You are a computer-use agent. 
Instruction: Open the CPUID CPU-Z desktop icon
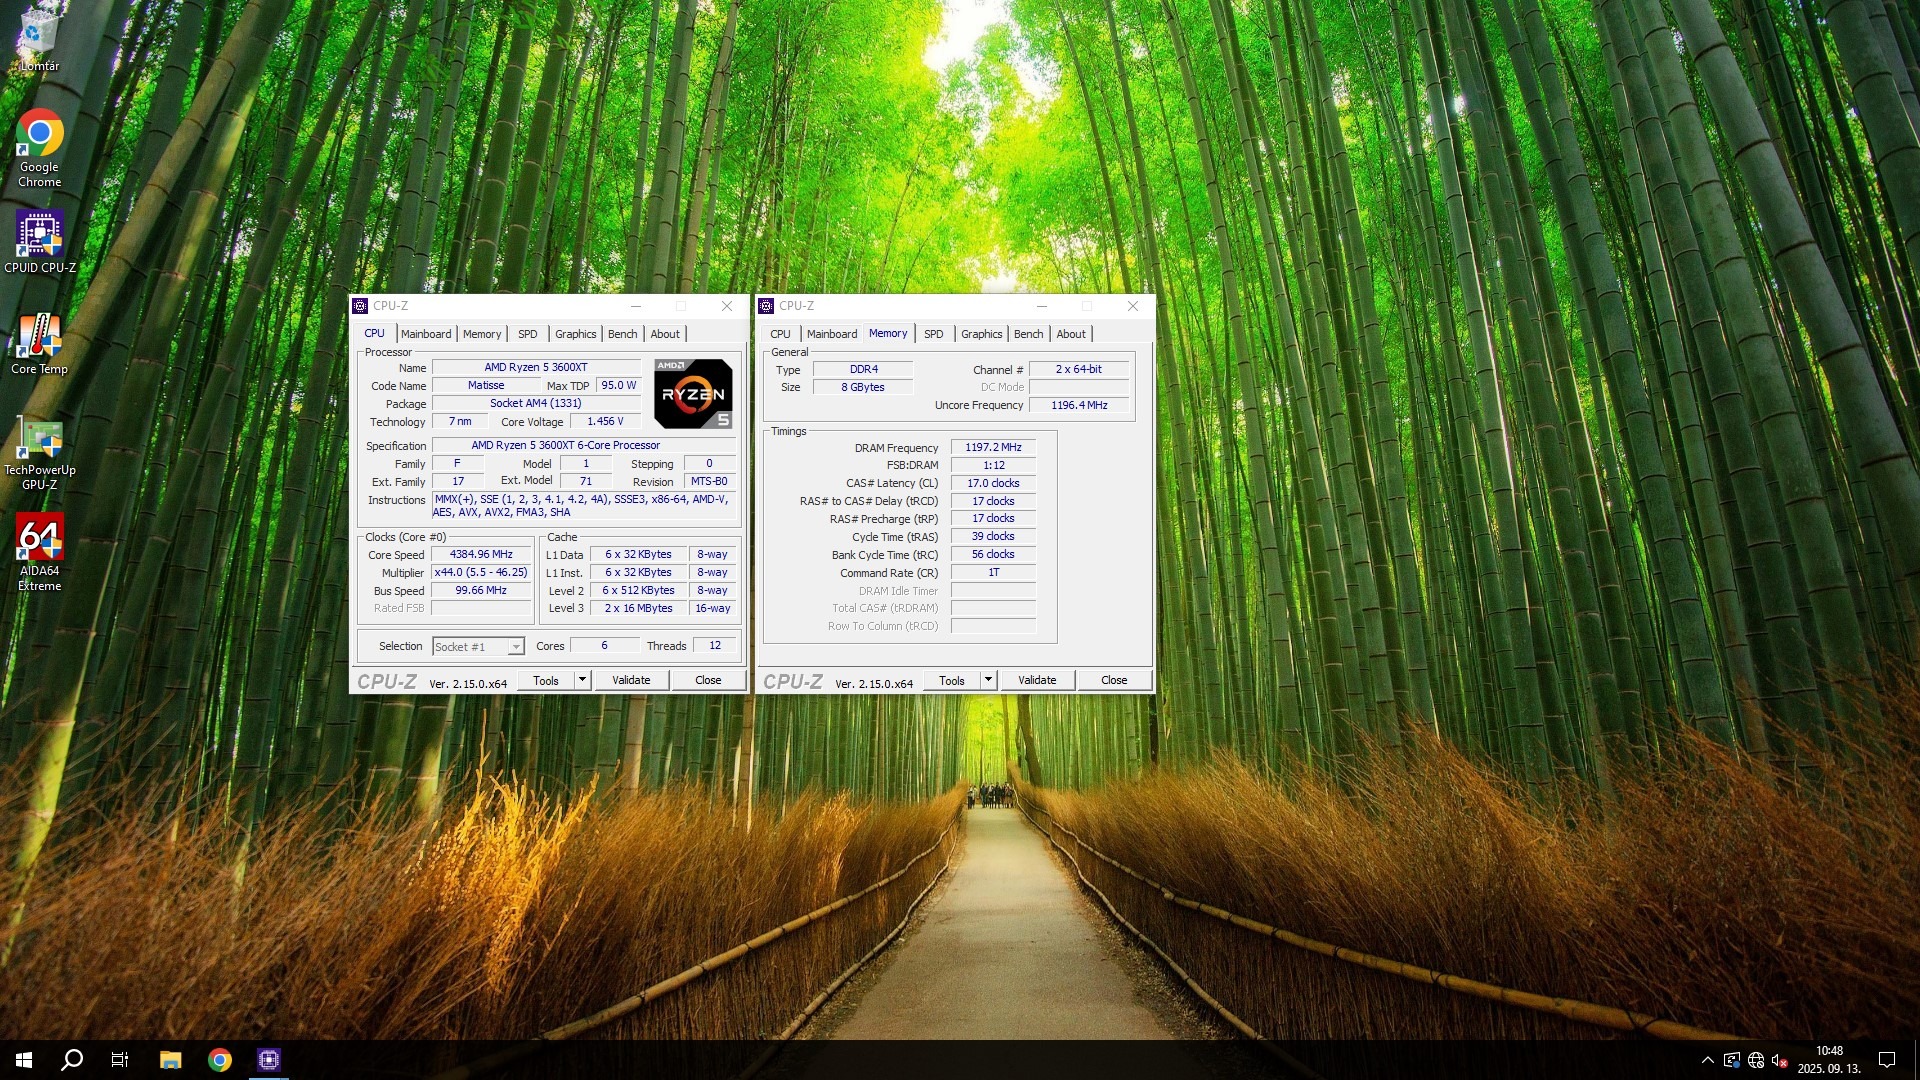pos(39,235)
